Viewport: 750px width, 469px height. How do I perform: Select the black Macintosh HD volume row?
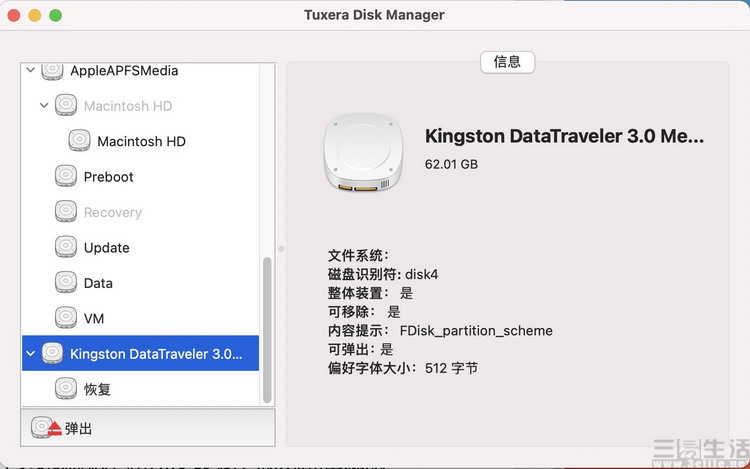coord(141,141)
